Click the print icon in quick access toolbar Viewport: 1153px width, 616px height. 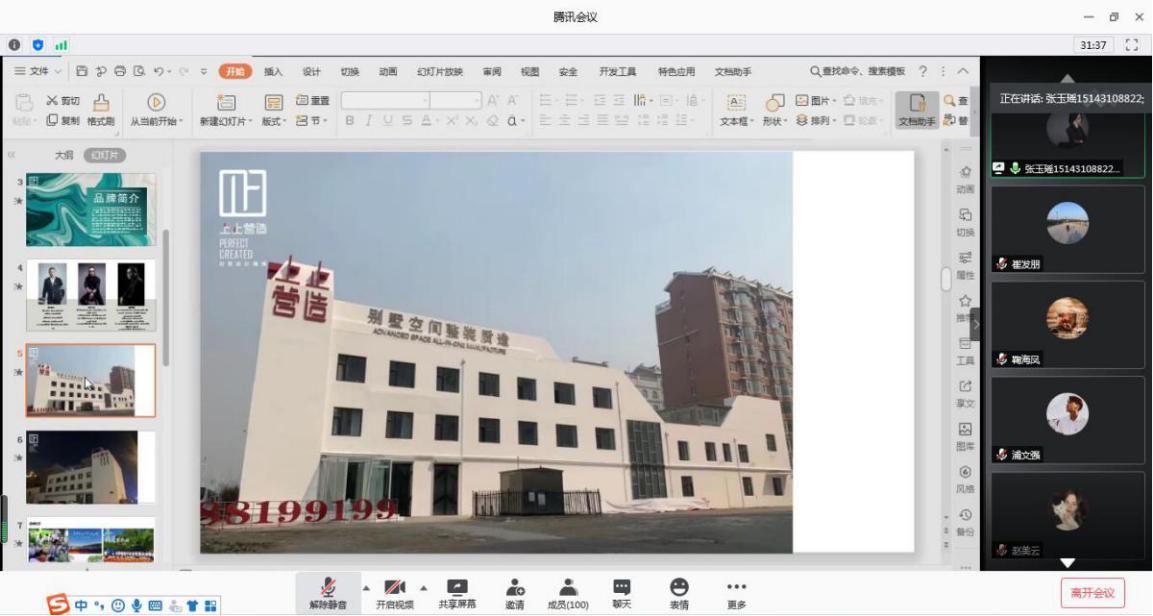(120, 71)
